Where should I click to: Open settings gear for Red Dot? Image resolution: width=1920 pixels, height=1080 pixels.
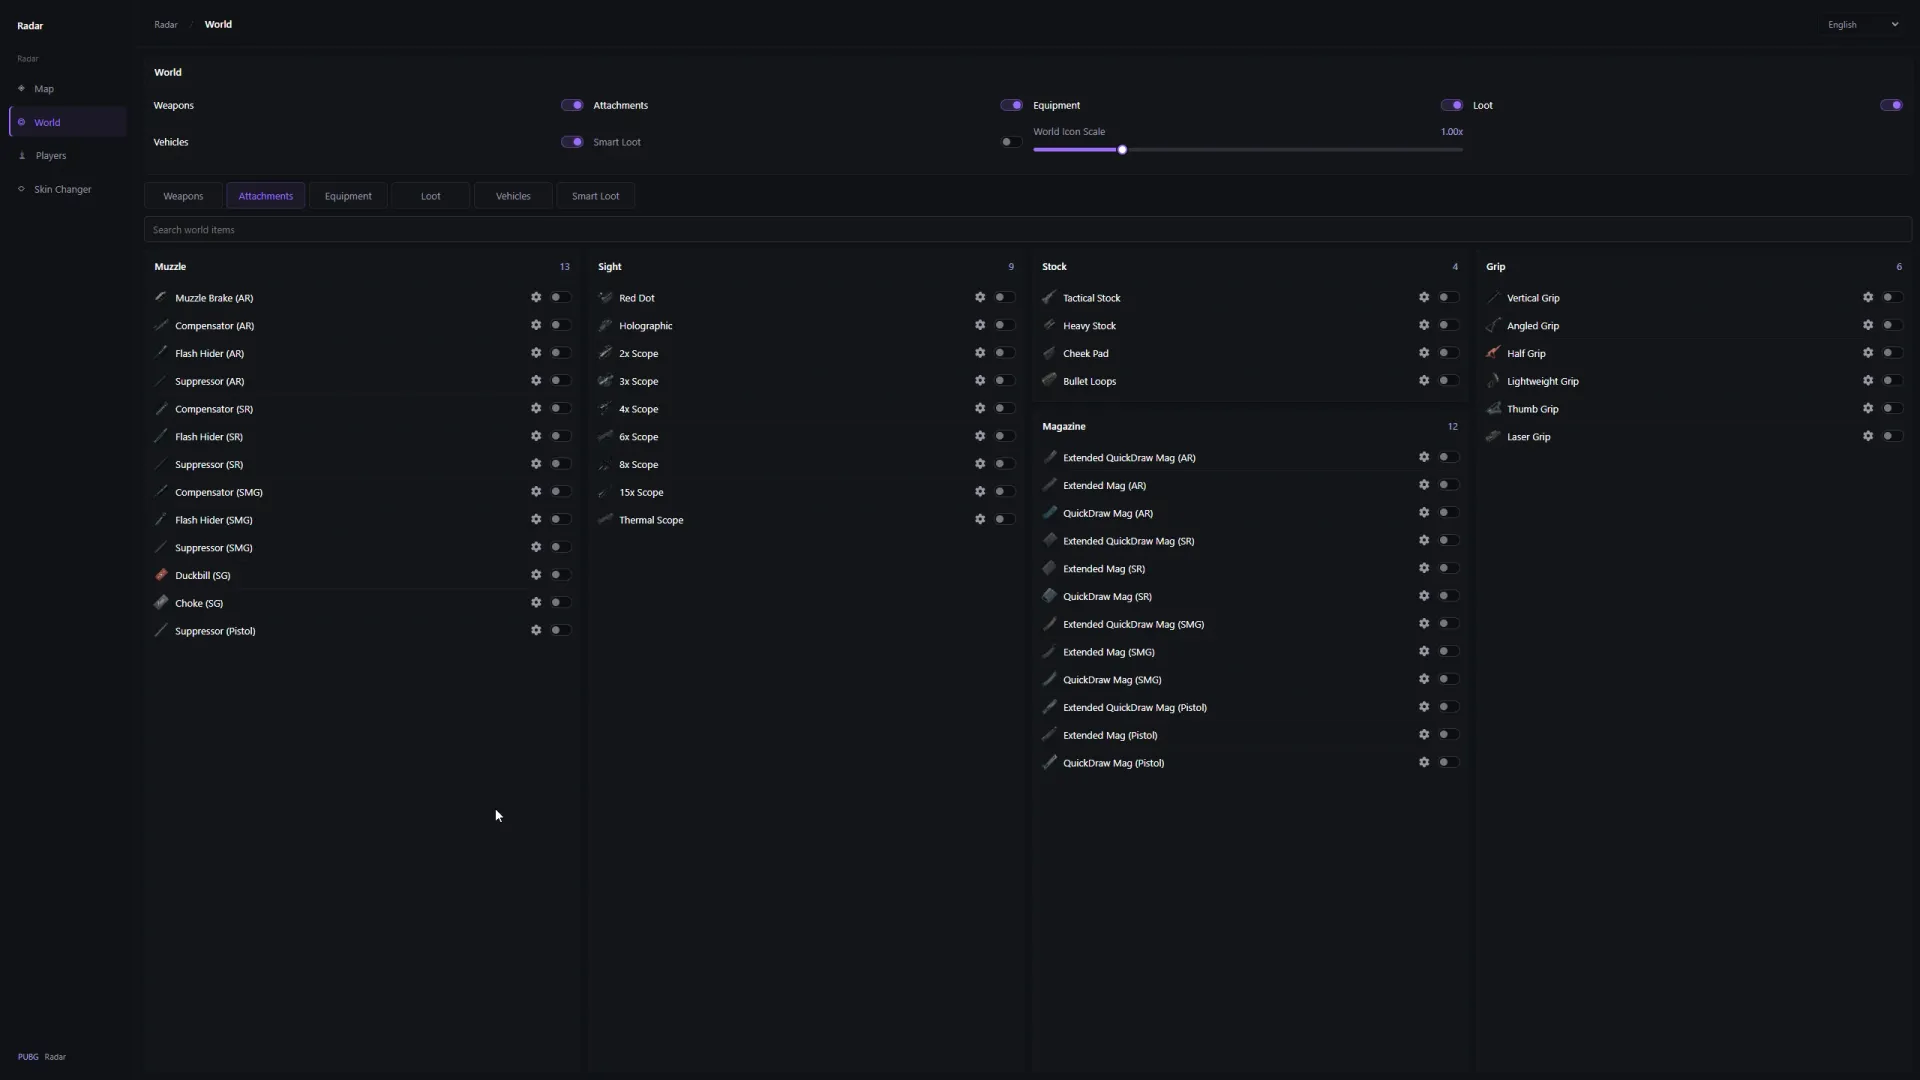click(980, 298)
